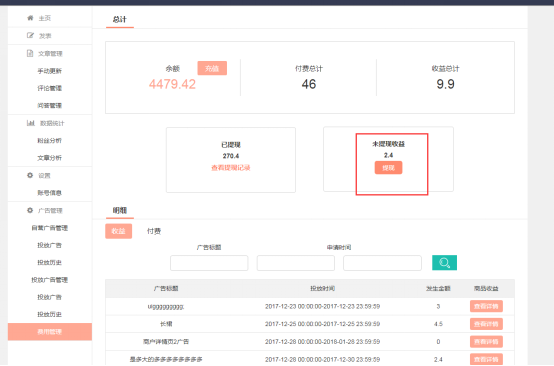
Task: Click the gear icon beside 广告管理
Action: pyautogui.click(x=30, y=210)
